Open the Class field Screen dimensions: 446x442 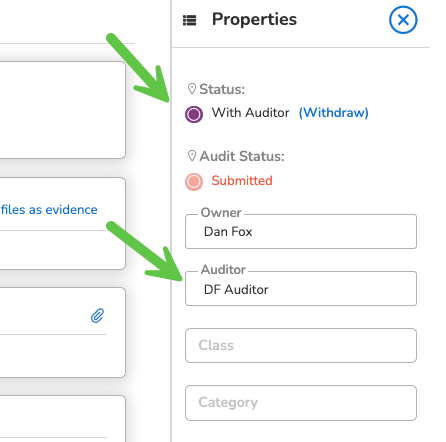(x=301, y=345)
